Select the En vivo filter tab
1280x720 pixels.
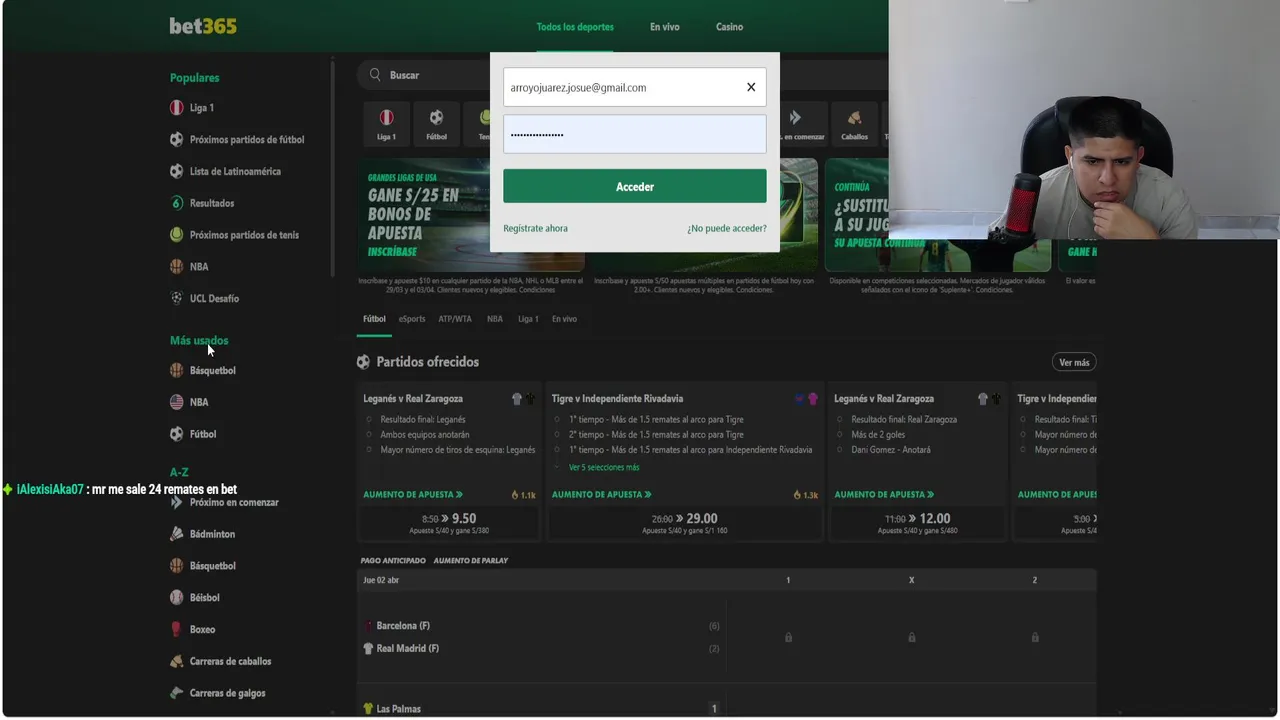coord(564,319)
